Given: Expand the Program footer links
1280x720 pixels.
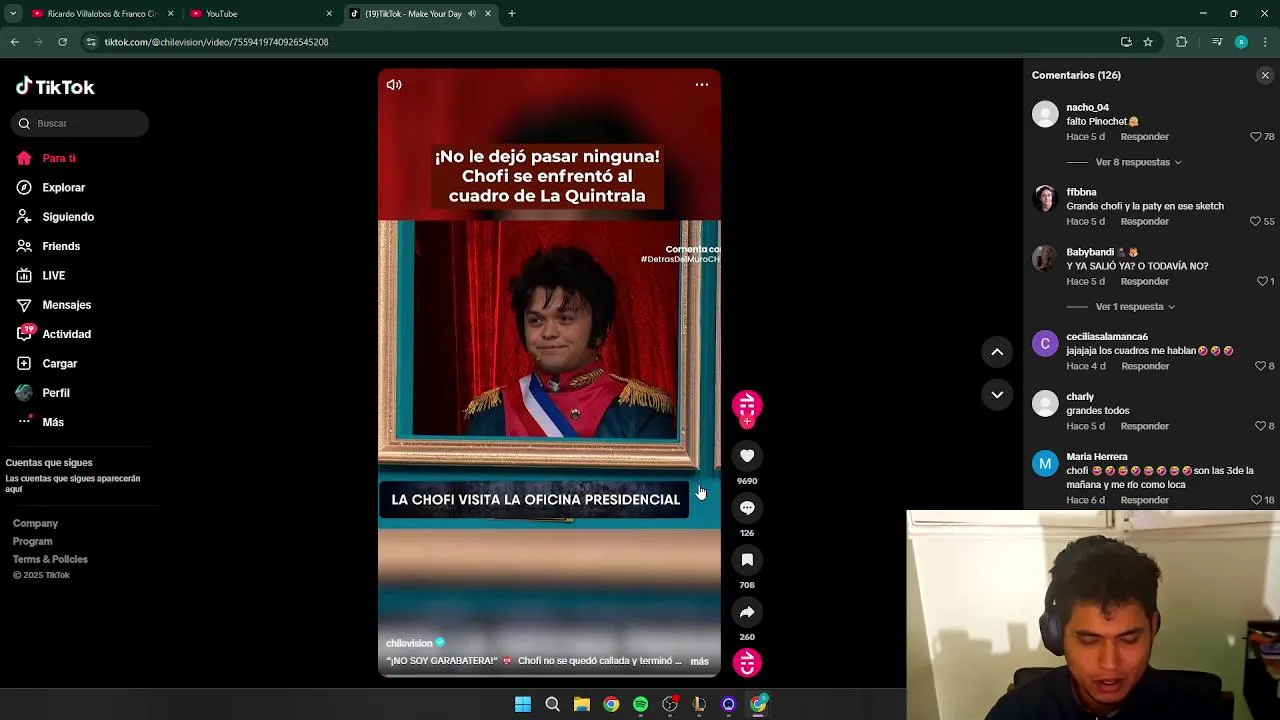Looking at the screenshot, I should point(32,542).
